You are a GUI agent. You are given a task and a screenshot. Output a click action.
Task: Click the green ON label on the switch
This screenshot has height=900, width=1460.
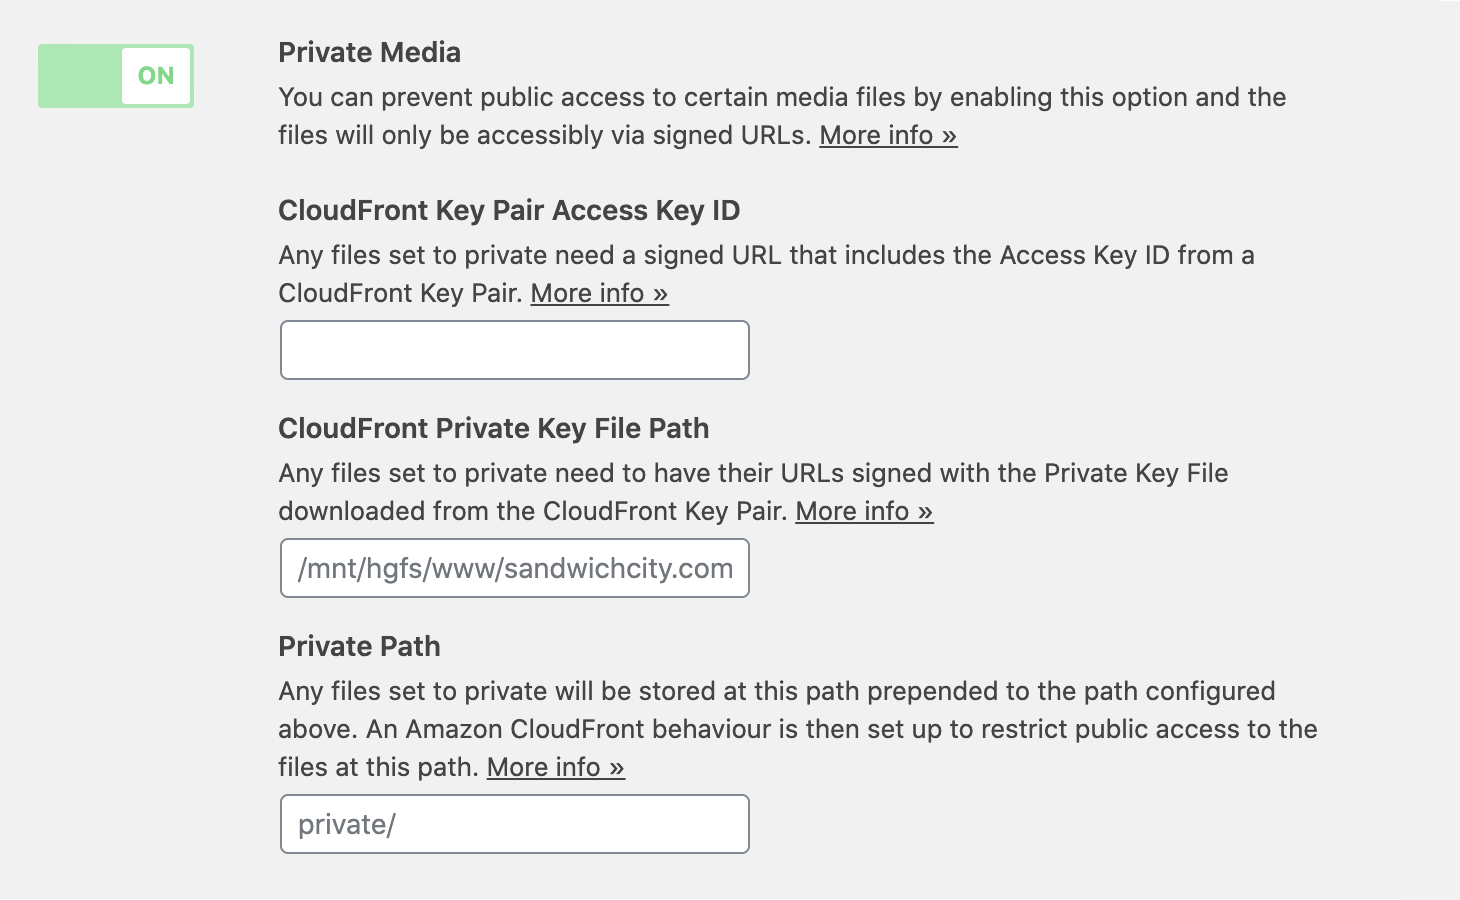click(x=156, y=76)
